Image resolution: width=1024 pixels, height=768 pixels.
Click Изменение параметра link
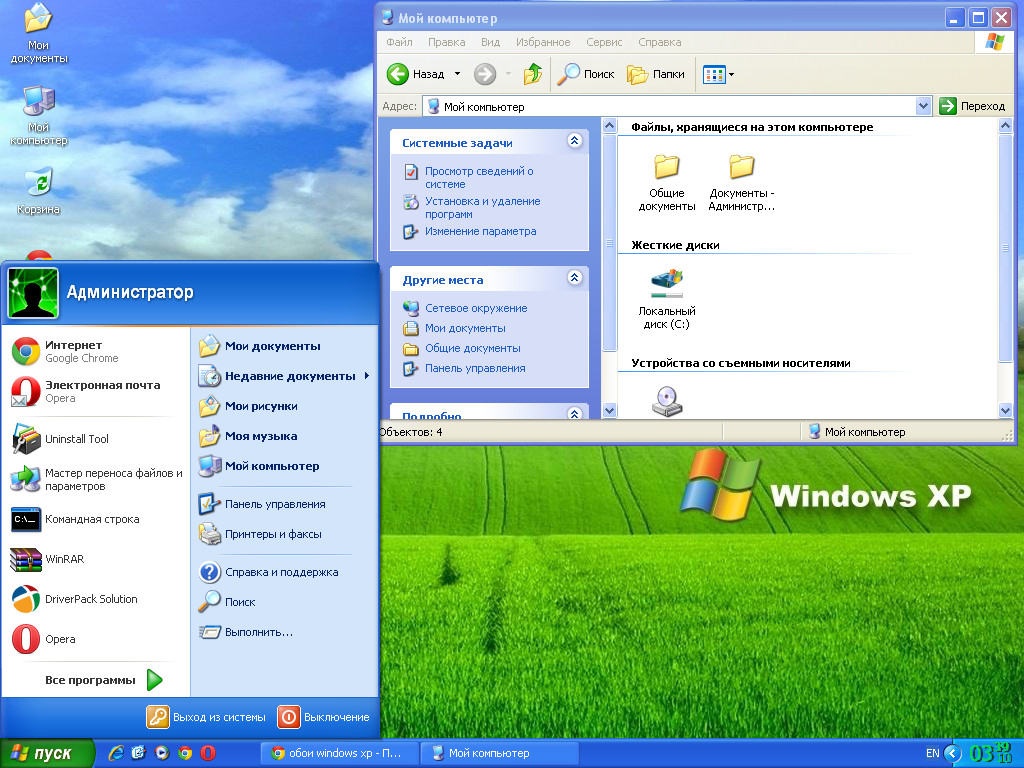481,231
